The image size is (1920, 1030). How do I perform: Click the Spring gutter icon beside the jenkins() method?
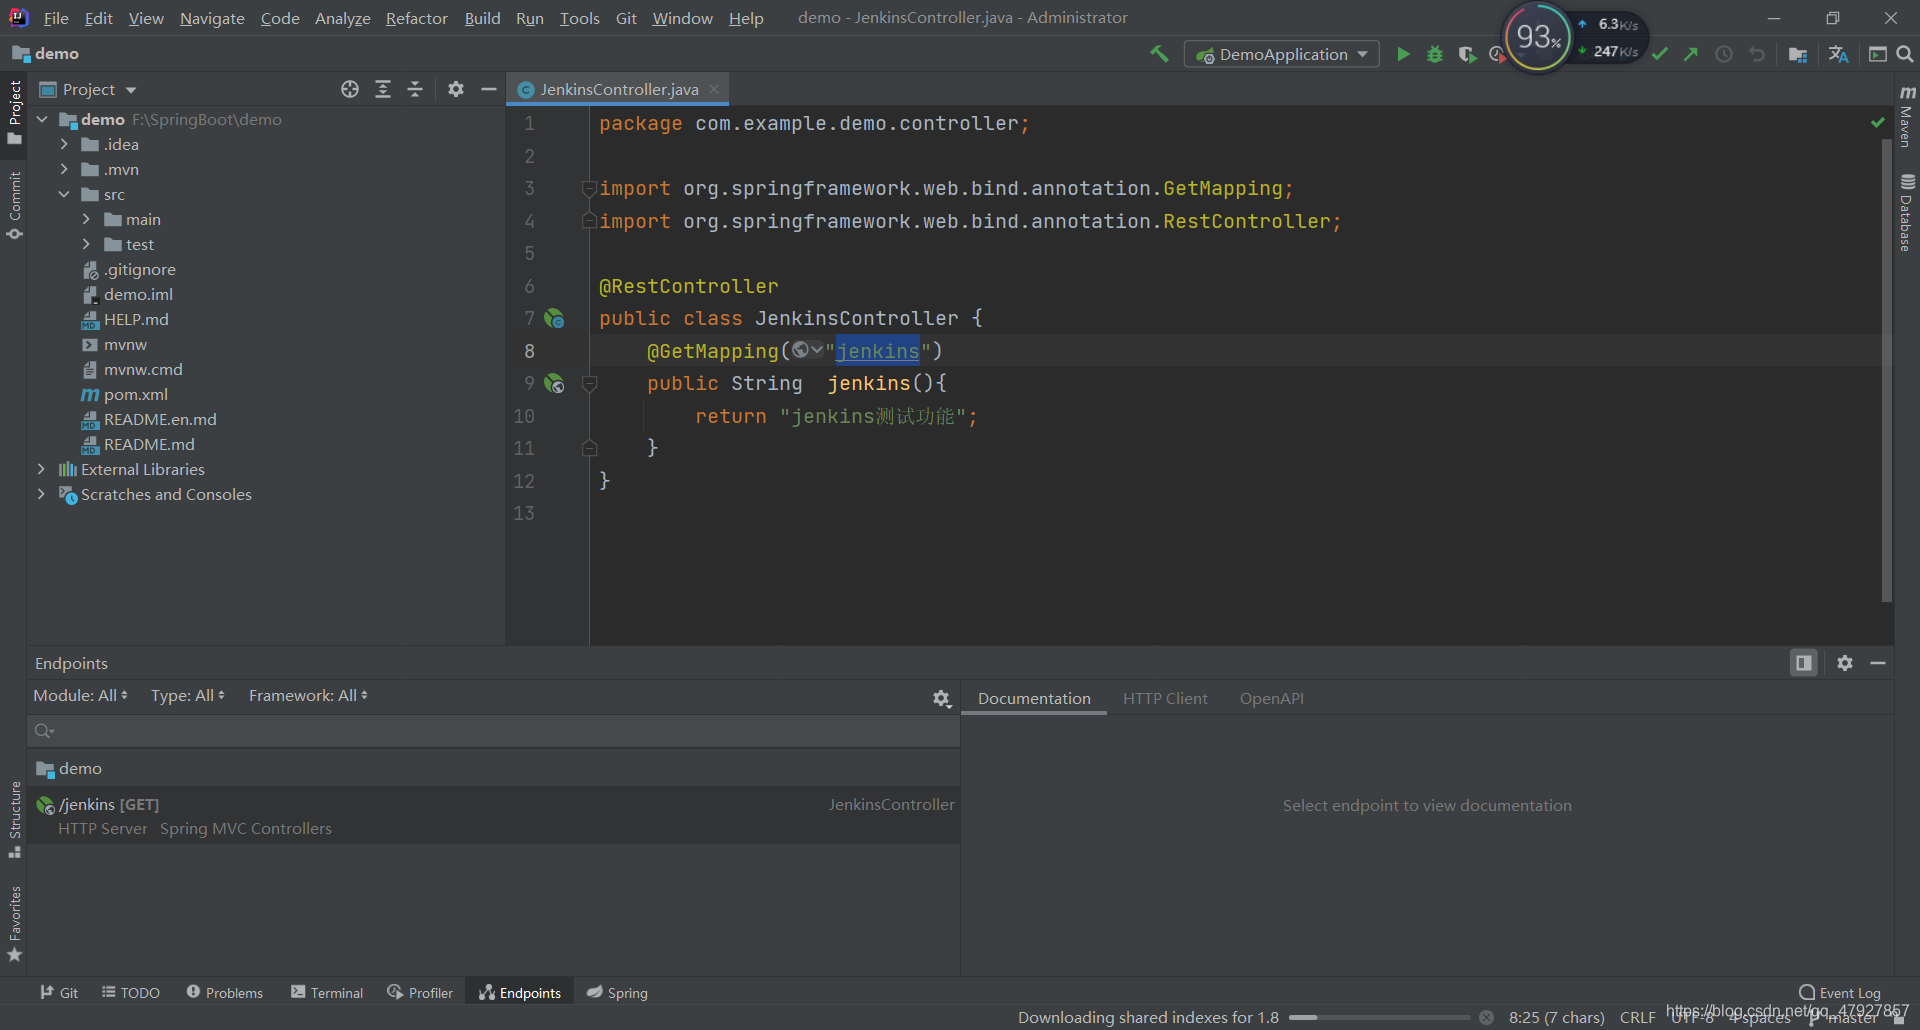[554, 384]
